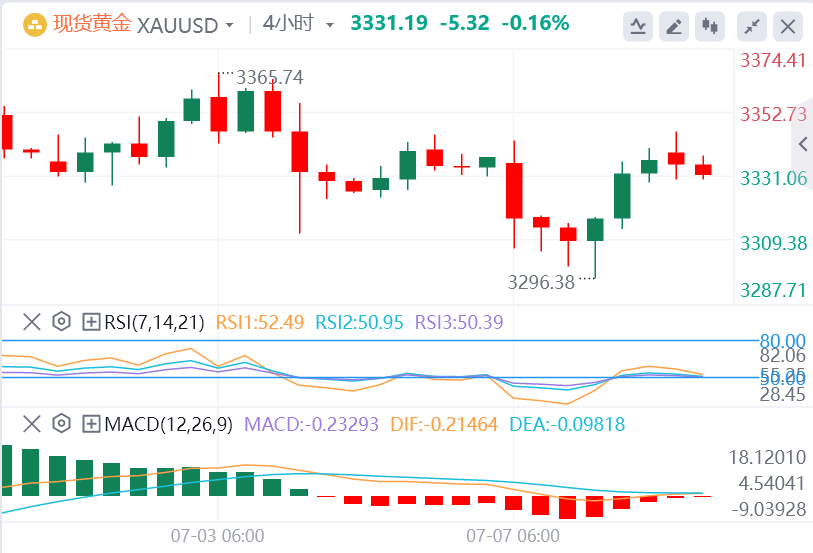
Task: Select the drawing pencil tool
Action: coord(675,25)
